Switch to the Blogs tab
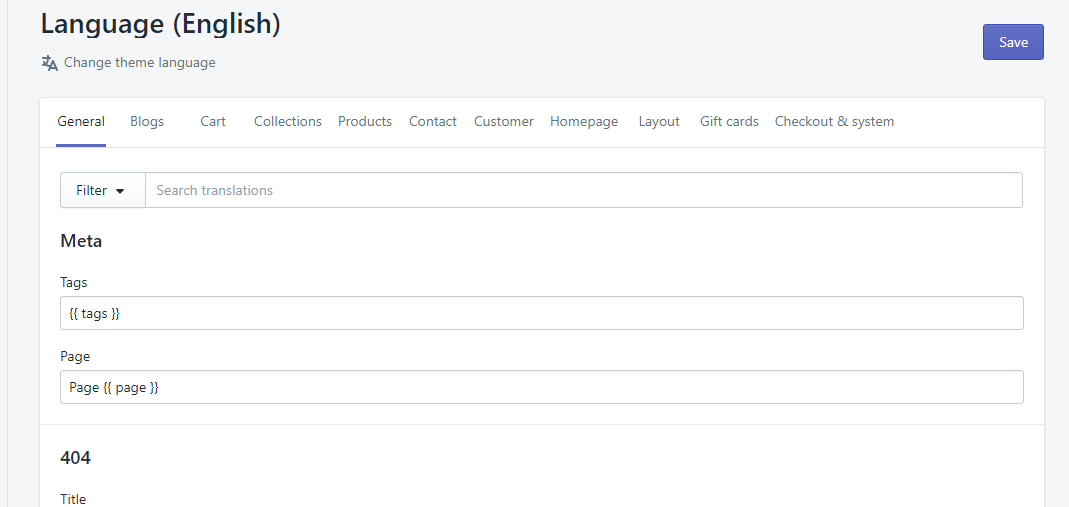This screenshot has width=1069, height=507. (147, 122)
